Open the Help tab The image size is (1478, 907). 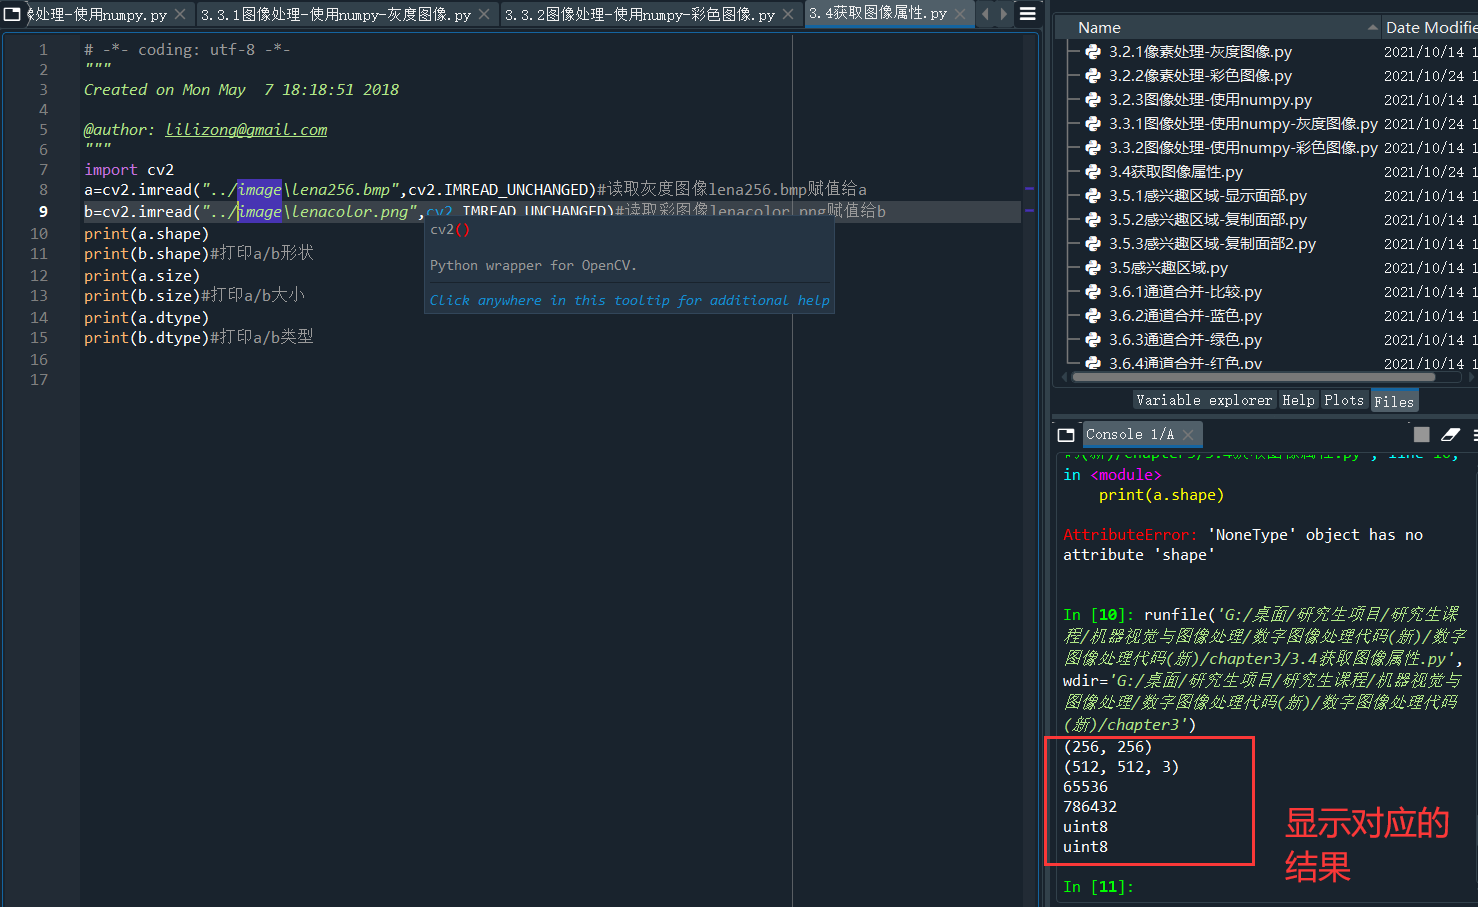tap(1298, 399)
